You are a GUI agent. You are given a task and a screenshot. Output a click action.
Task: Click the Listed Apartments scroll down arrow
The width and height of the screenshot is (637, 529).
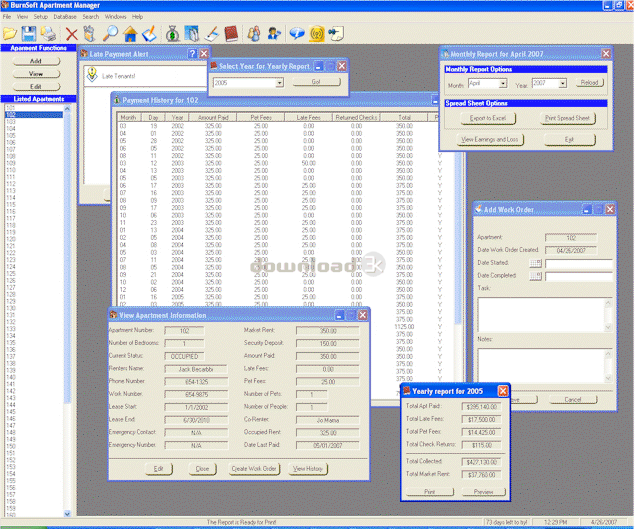pyautogui.click(x=67, y=514)
